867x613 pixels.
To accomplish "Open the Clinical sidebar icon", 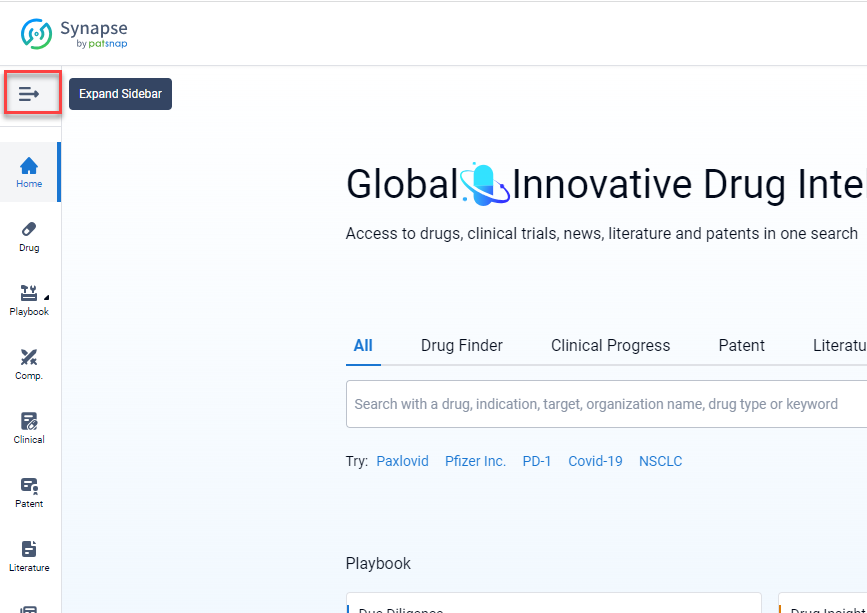I will click(x=29, y=428).
